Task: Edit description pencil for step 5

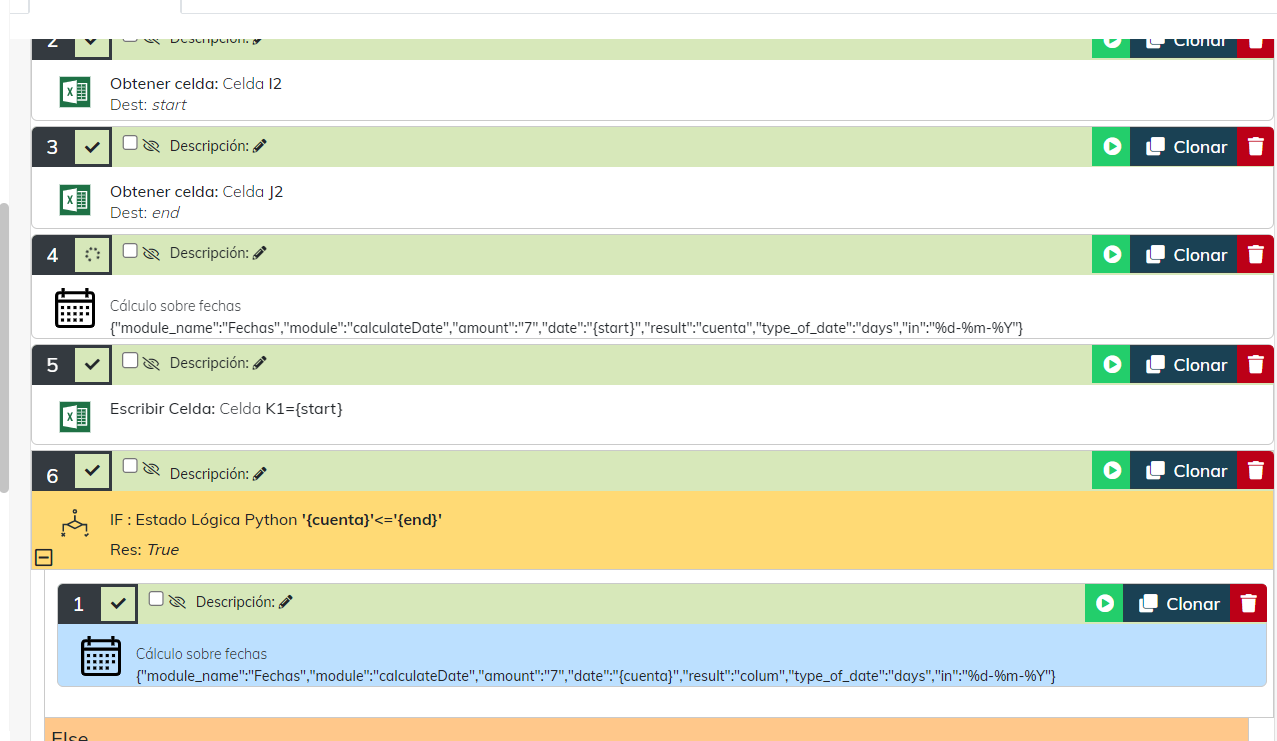Action: (260, 363)
